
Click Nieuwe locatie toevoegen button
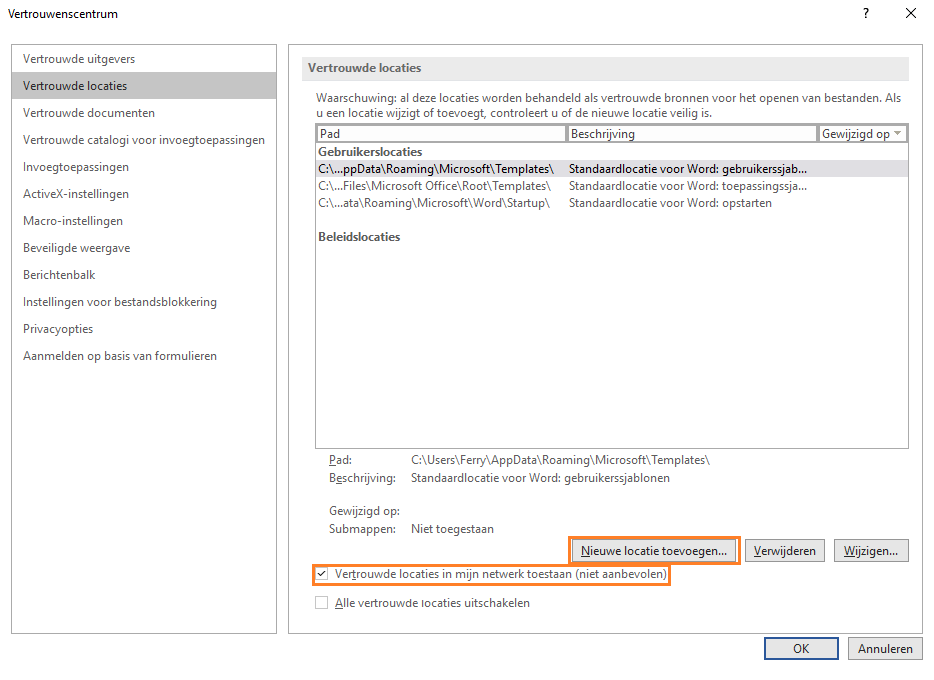coord(653,551)
